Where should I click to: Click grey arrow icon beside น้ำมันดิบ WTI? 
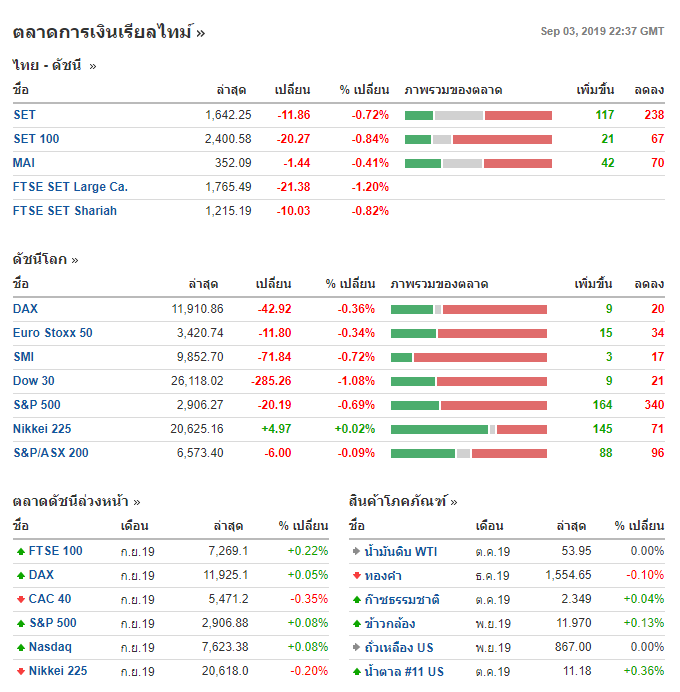click(356, 551)
